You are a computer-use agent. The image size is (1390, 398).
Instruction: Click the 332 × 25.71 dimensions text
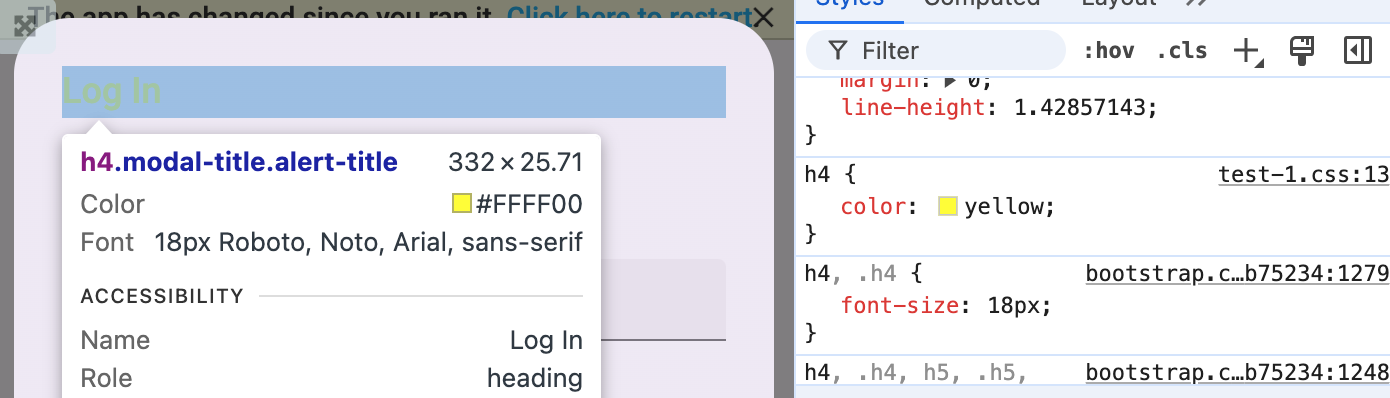pyautogui.click(x=515, y=162)
